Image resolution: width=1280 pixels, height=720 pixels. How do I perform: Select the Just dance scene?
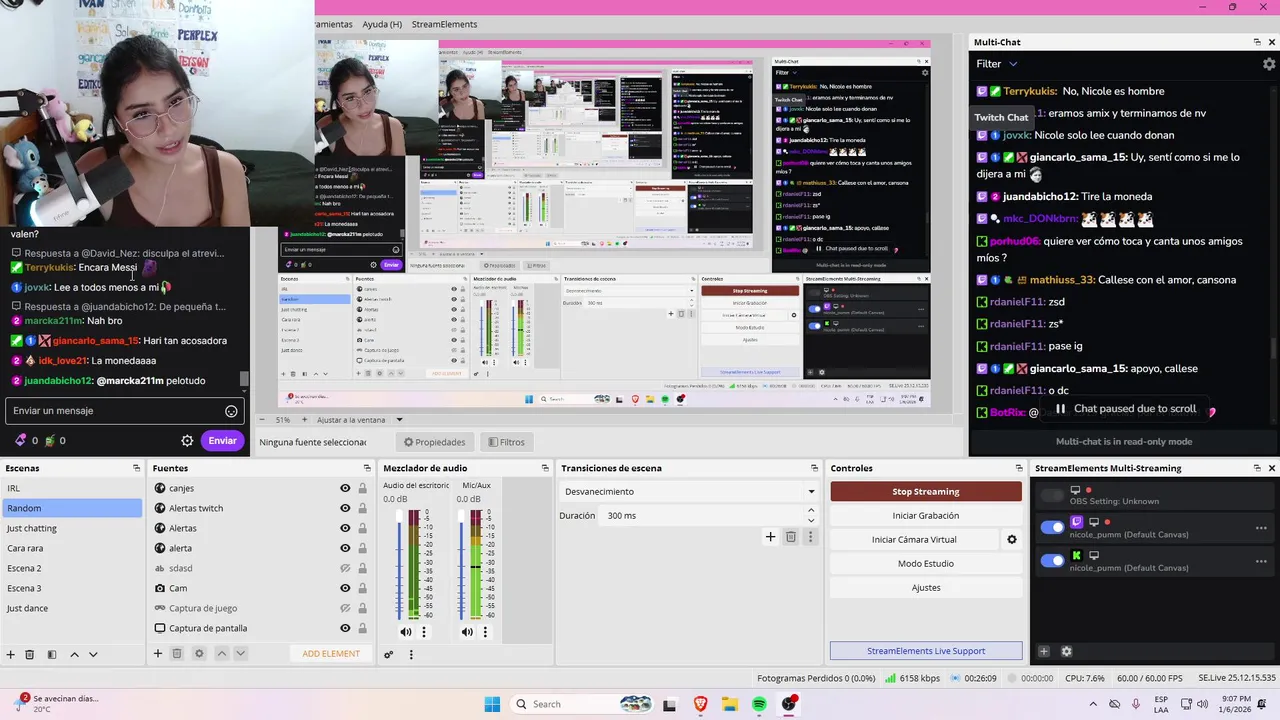click(72, 608)
